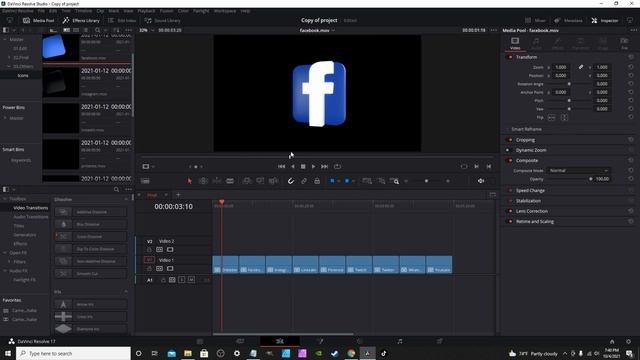
Task: Click the Flip vertical button
Action: coord(564,118)
